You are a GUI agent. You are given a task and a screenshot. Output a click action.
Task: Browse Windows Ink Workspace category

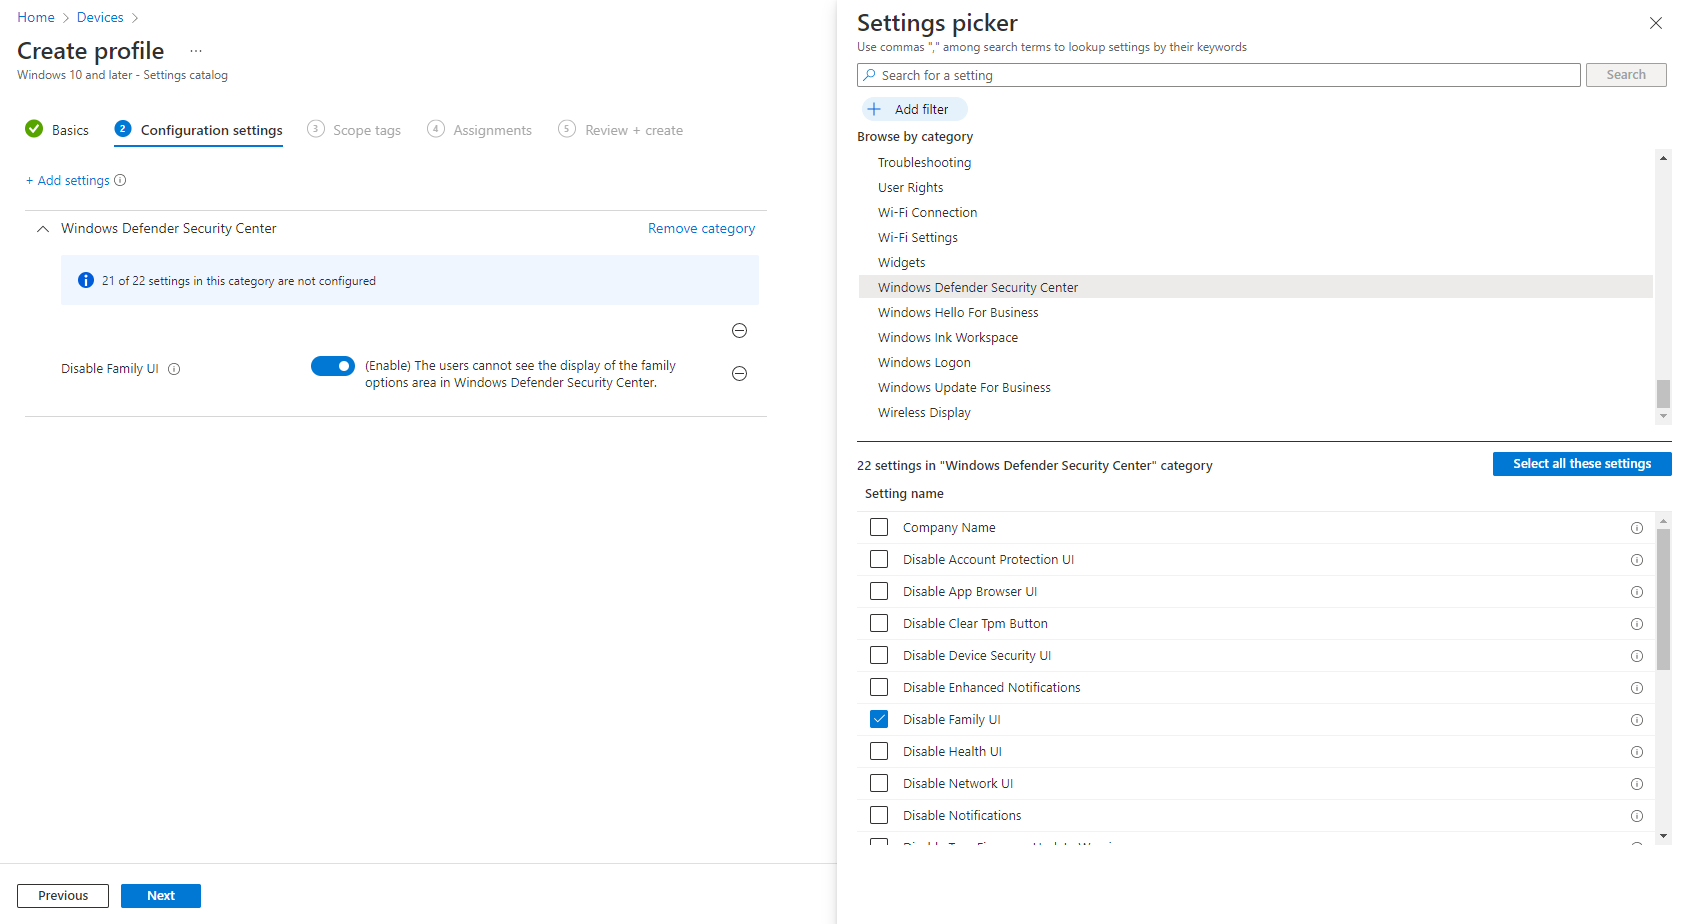[948, 337]
